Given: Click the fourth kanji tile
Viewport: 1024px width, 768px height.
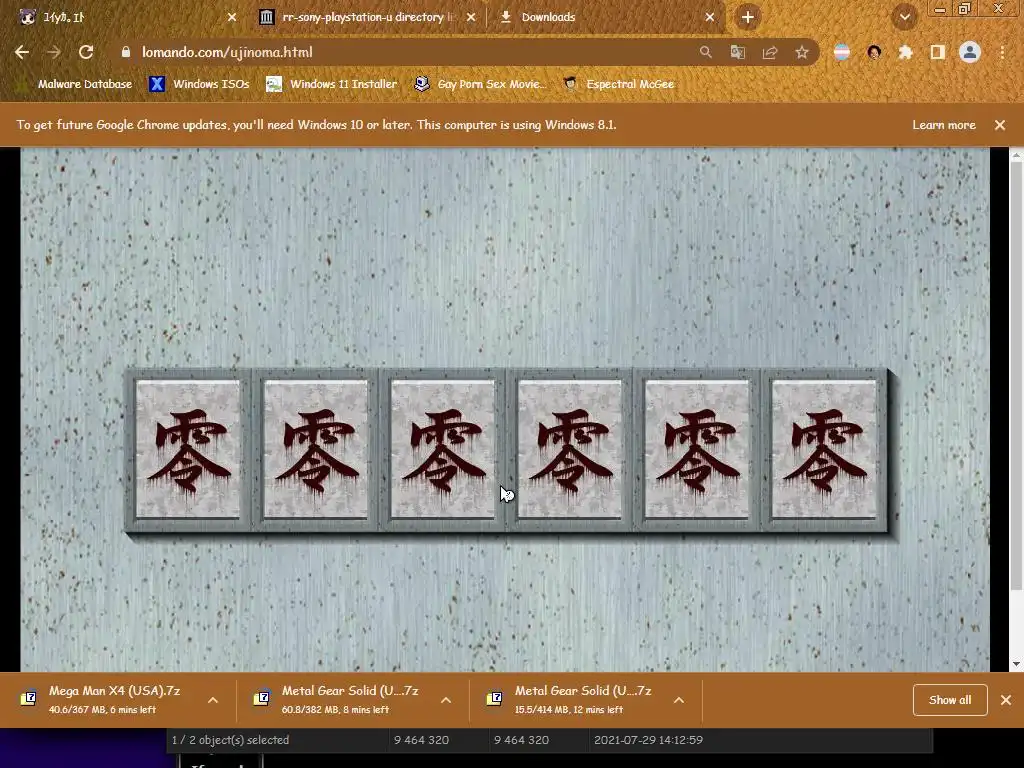Looking at the screenshot, I should click(x=570, y=450).
